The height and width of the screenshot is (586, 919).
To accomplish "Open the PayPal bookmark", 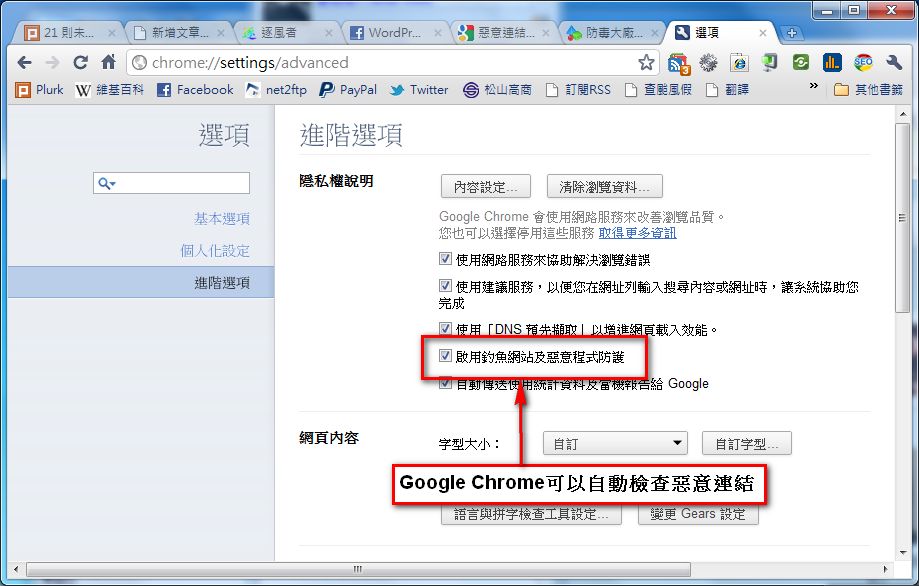I will pos(348,90).
